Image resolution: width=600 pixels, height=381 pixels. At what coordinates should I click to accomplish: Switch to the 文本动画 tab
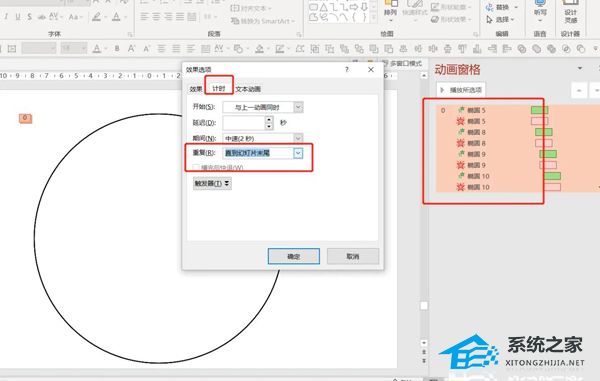click(248, 89)
